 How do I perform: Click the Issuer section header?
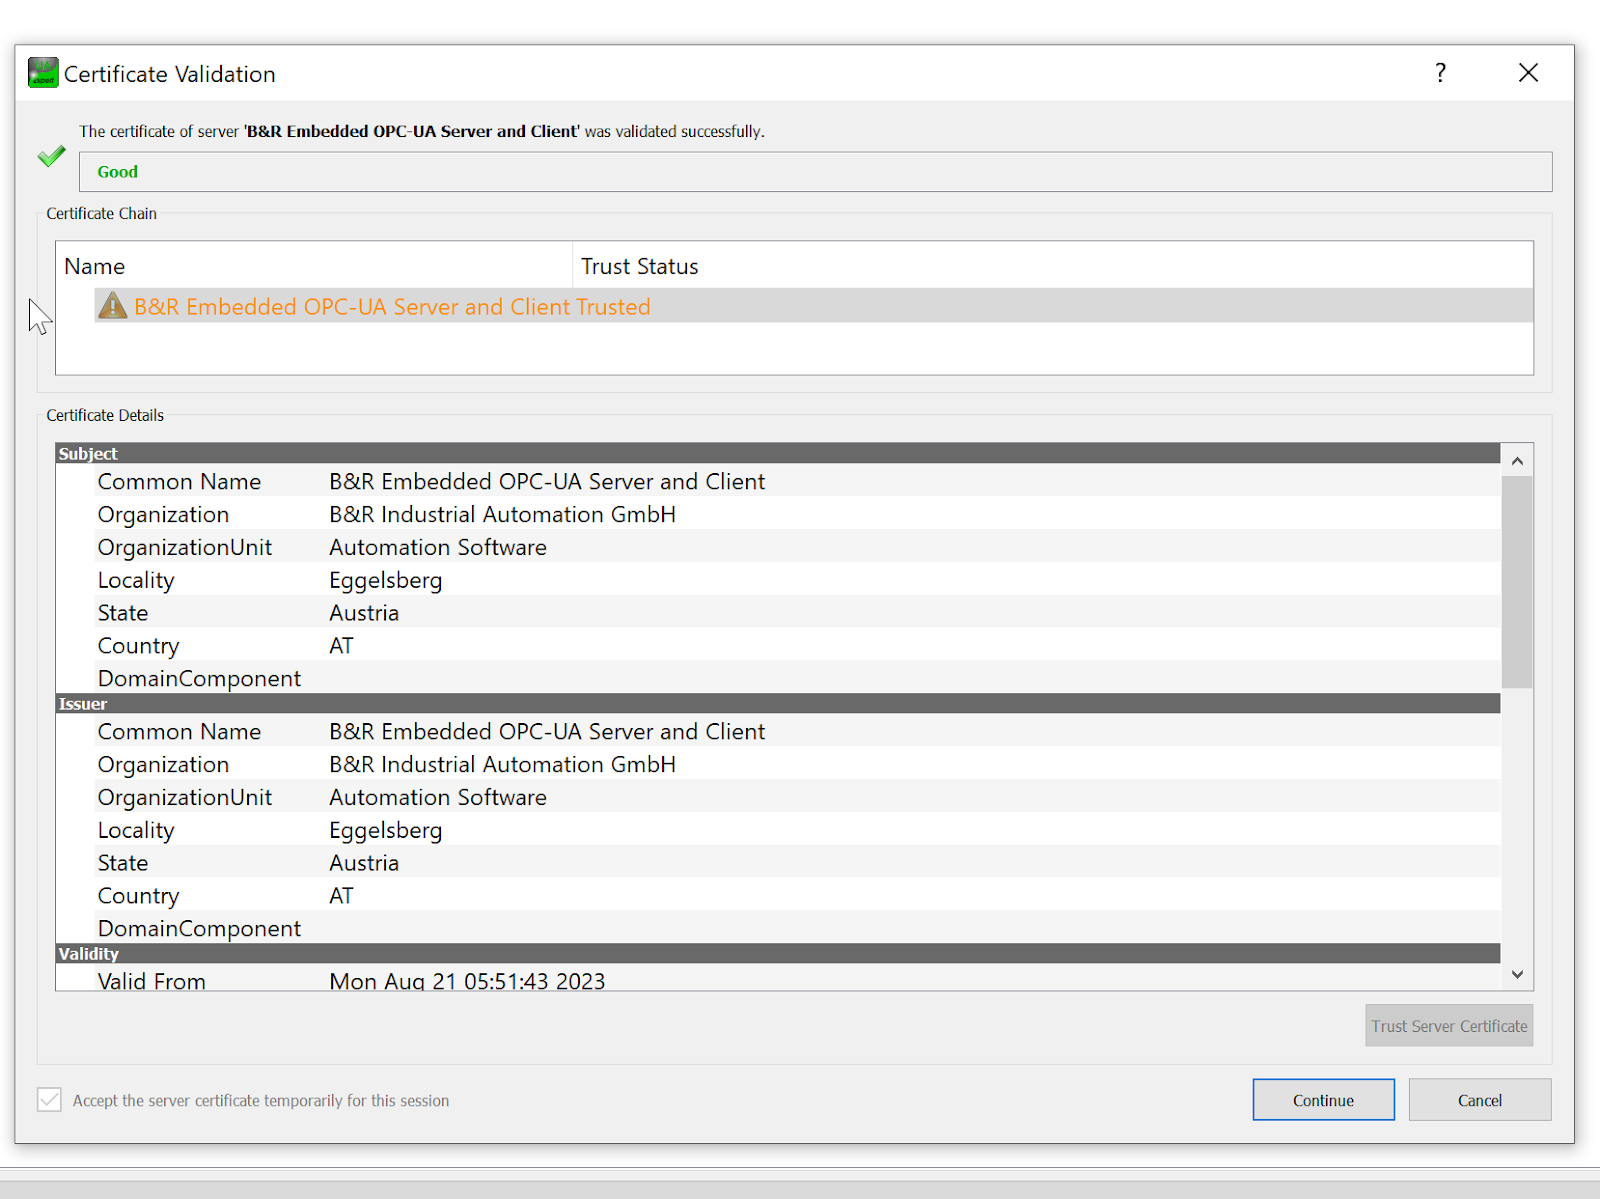pyautogui.click(x=778, y=703)
